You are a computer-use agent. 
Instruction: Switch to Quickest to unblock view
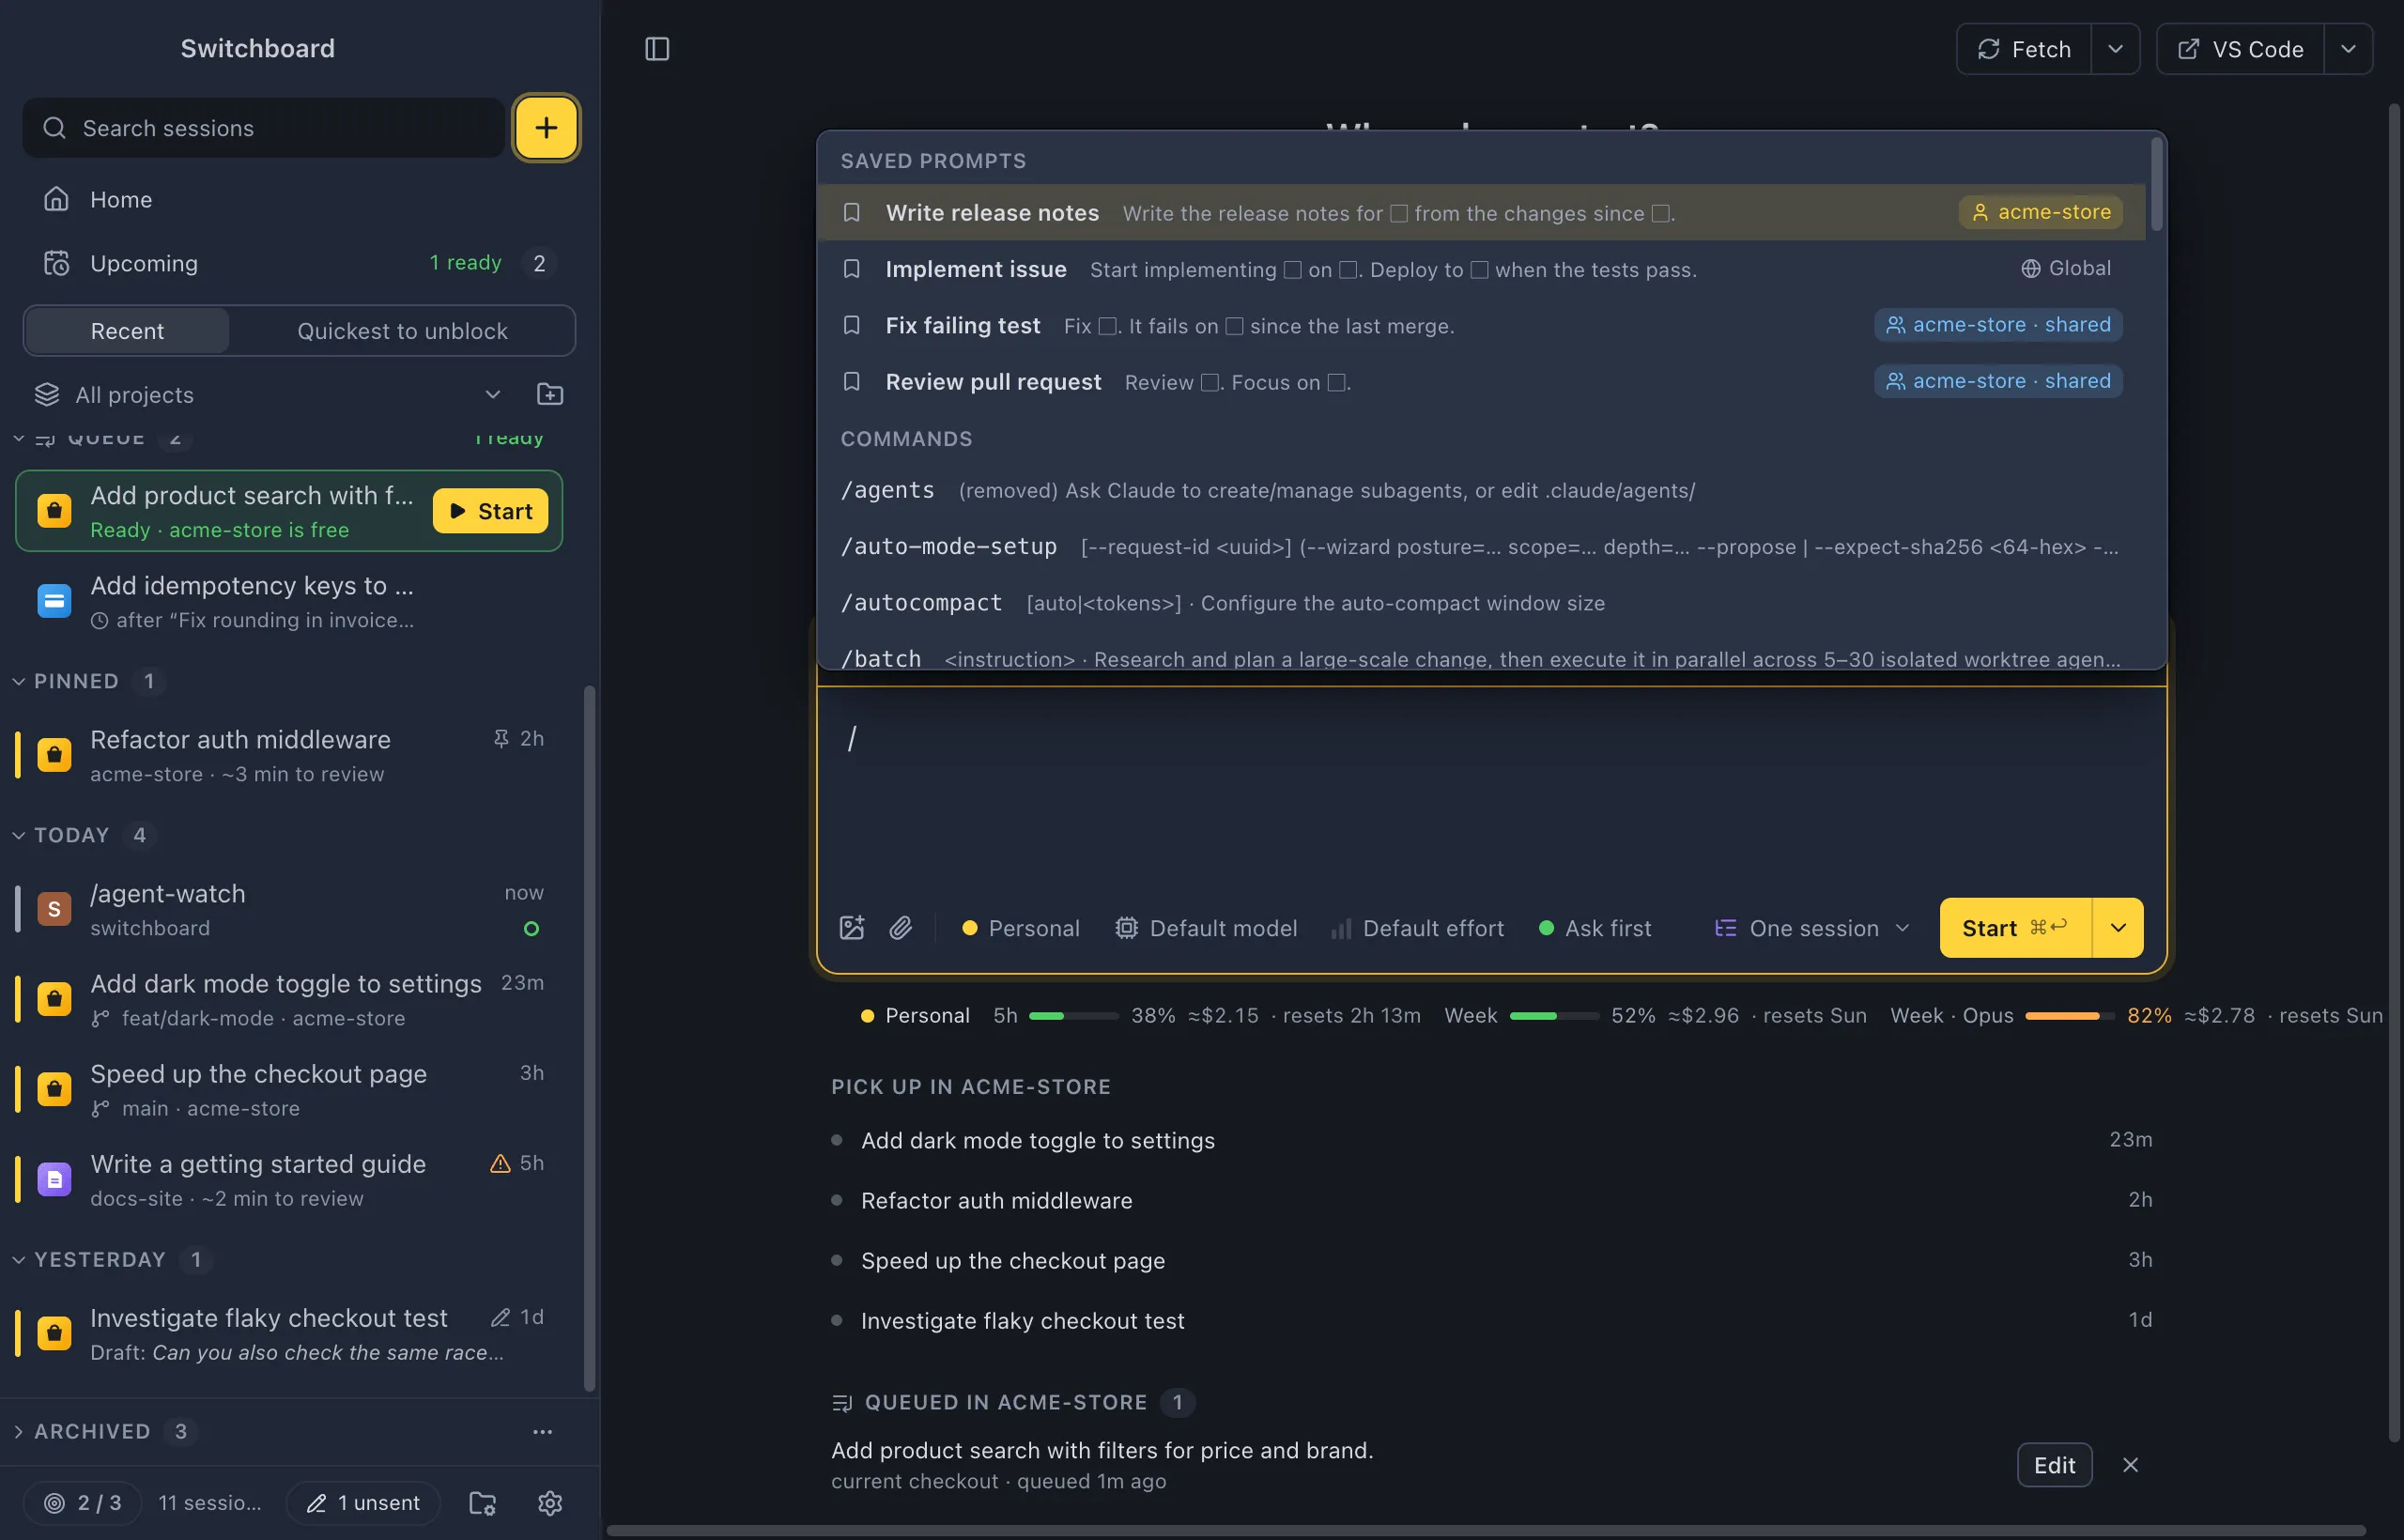(x=402, y=331)
